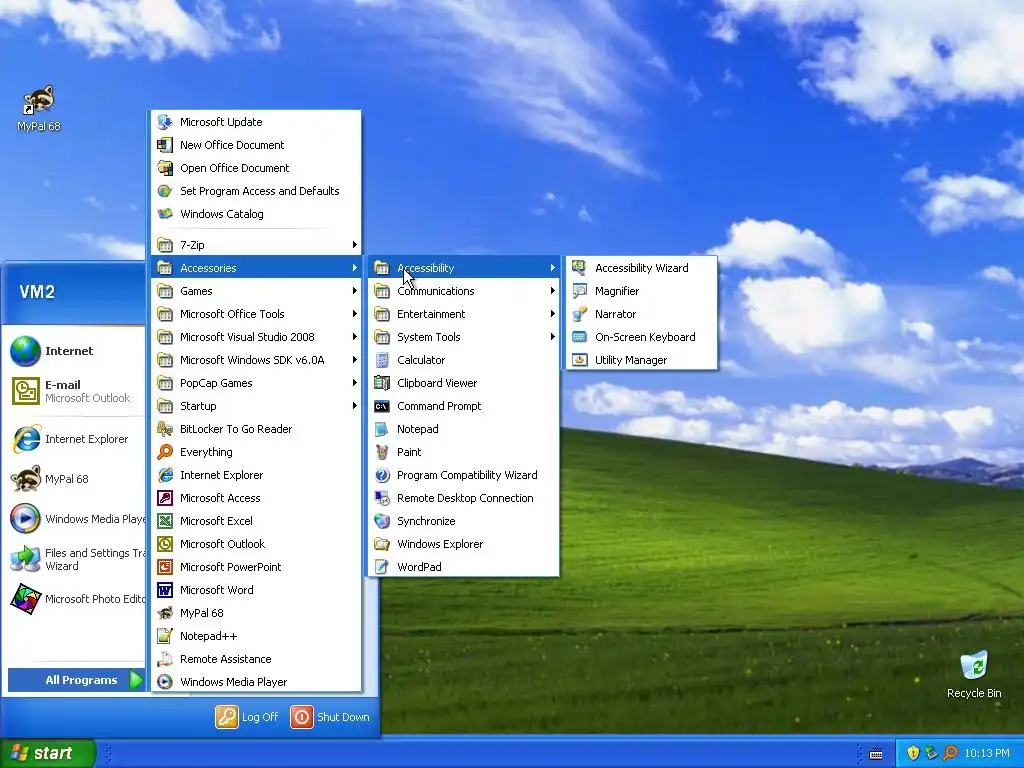The width and height of the screenshot is (1024, 768).
Task: Click the Remote Desktop Connection icon
Action: coord(382,498)
